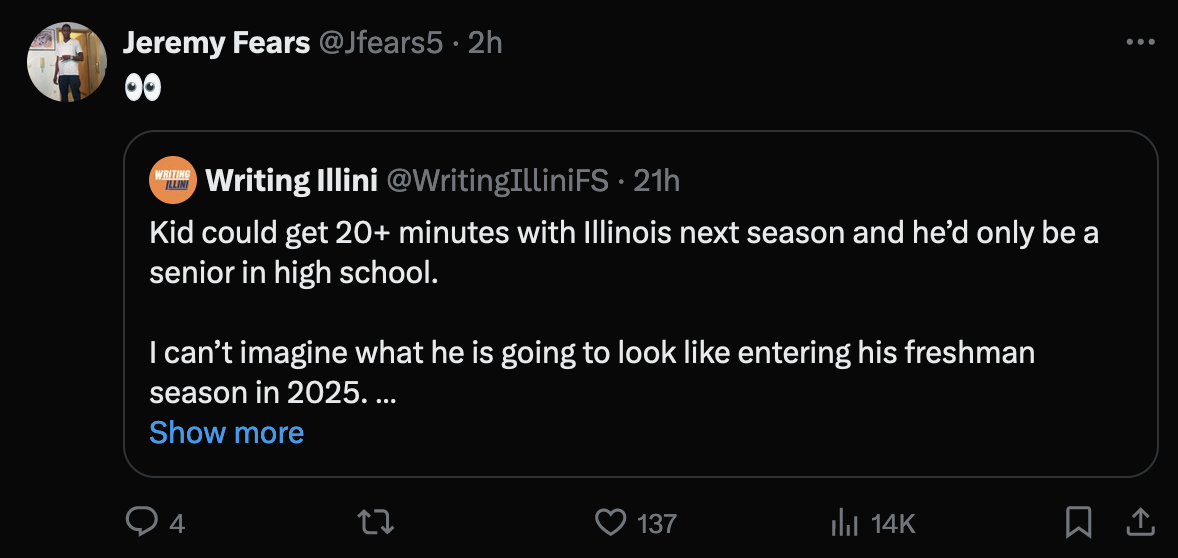Open the tweet's 2h timestamp
This screenshot has height=558, width=1178.
pos(485,43)
